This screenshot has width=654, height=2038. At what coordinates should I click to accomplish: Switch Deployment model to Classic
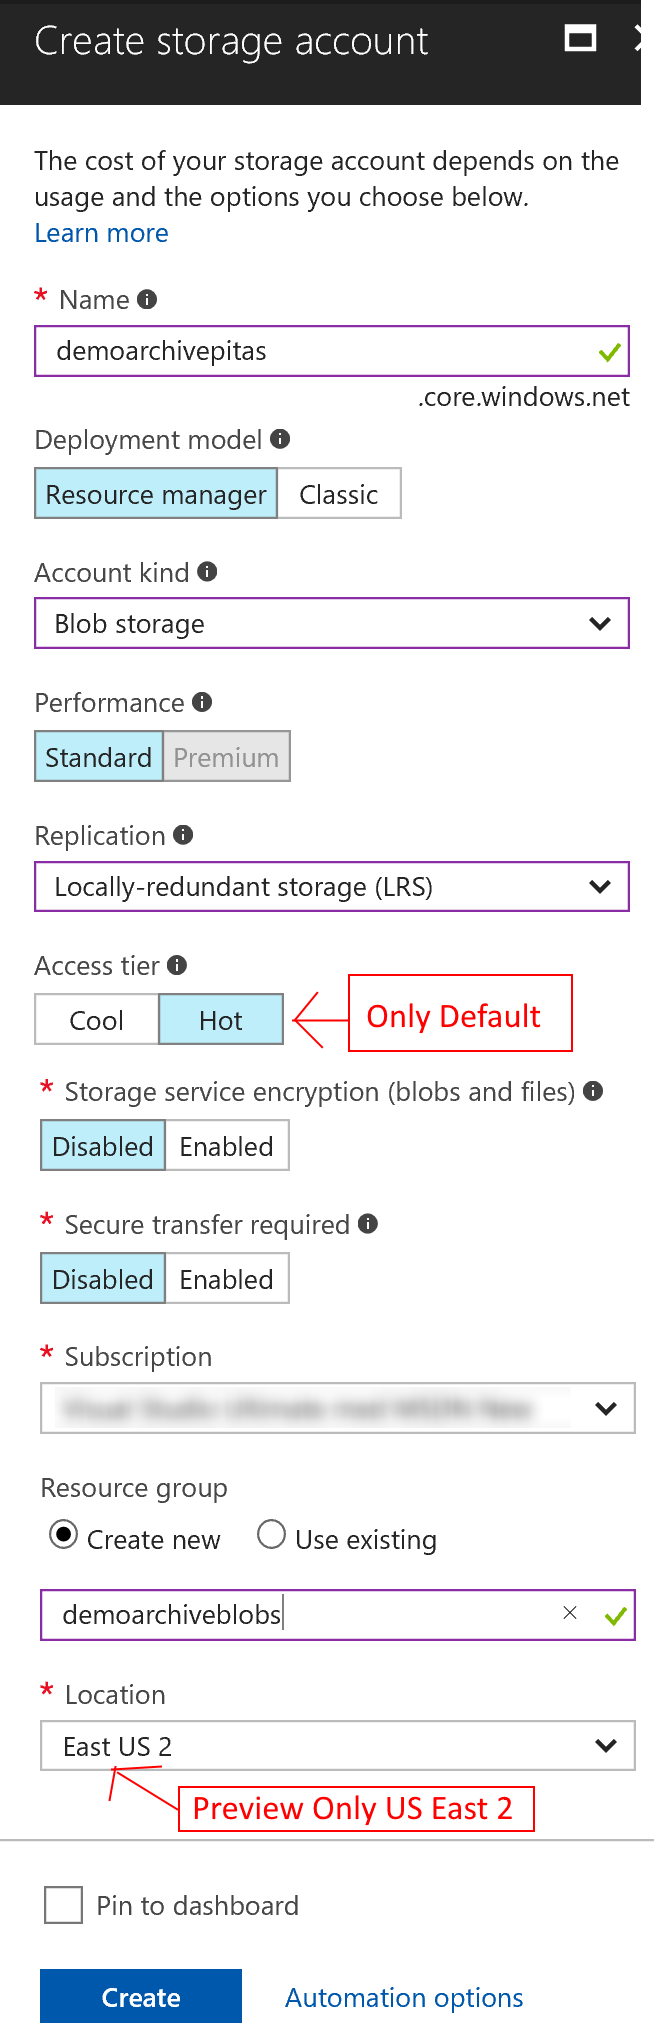click(x=339, y=494)
